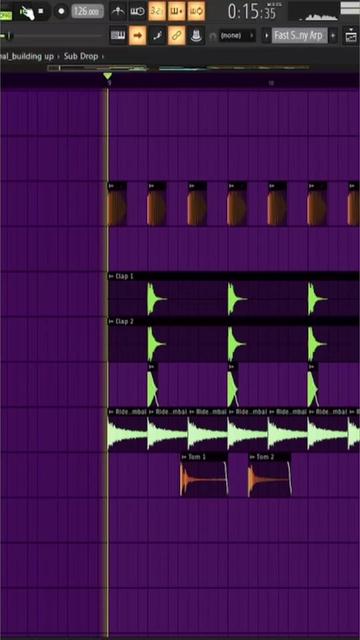Toggle the metronome icon

(x=118, y=11)
